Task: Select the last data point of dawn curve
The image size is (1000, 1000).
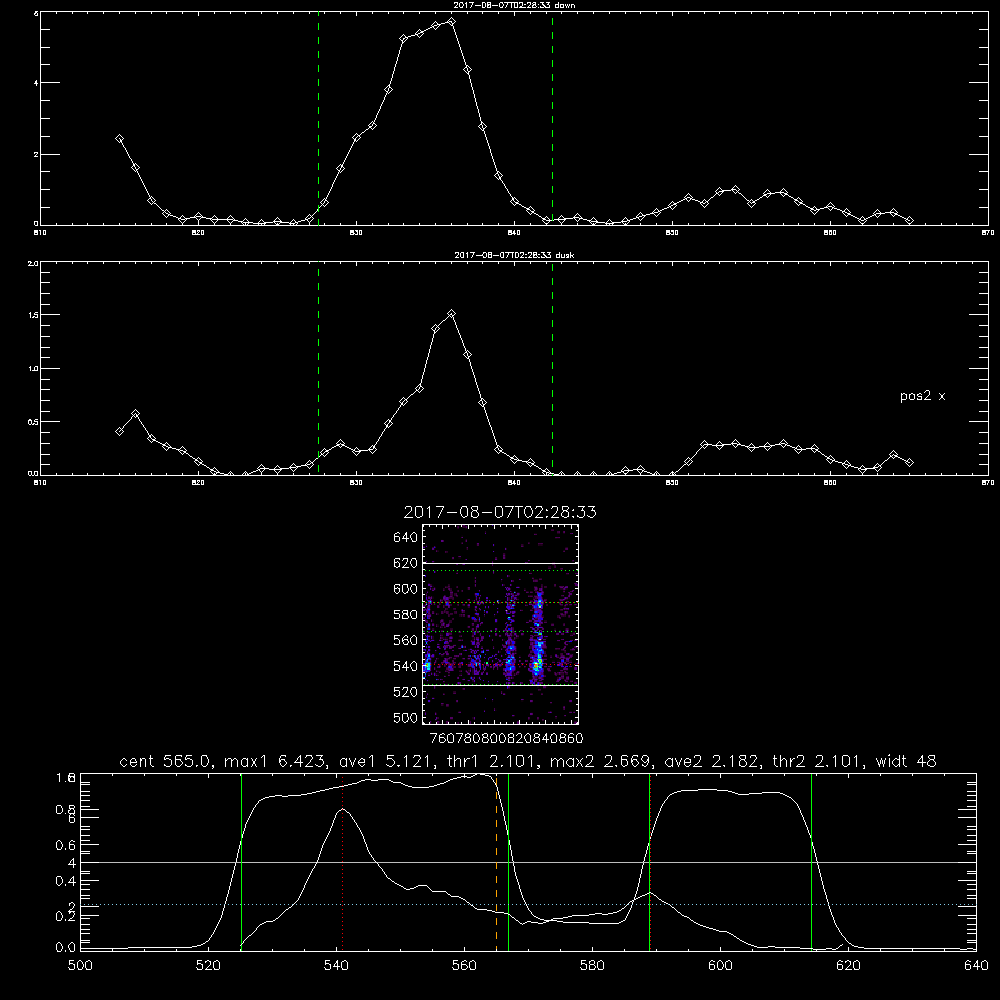Action: pos(909,221)
